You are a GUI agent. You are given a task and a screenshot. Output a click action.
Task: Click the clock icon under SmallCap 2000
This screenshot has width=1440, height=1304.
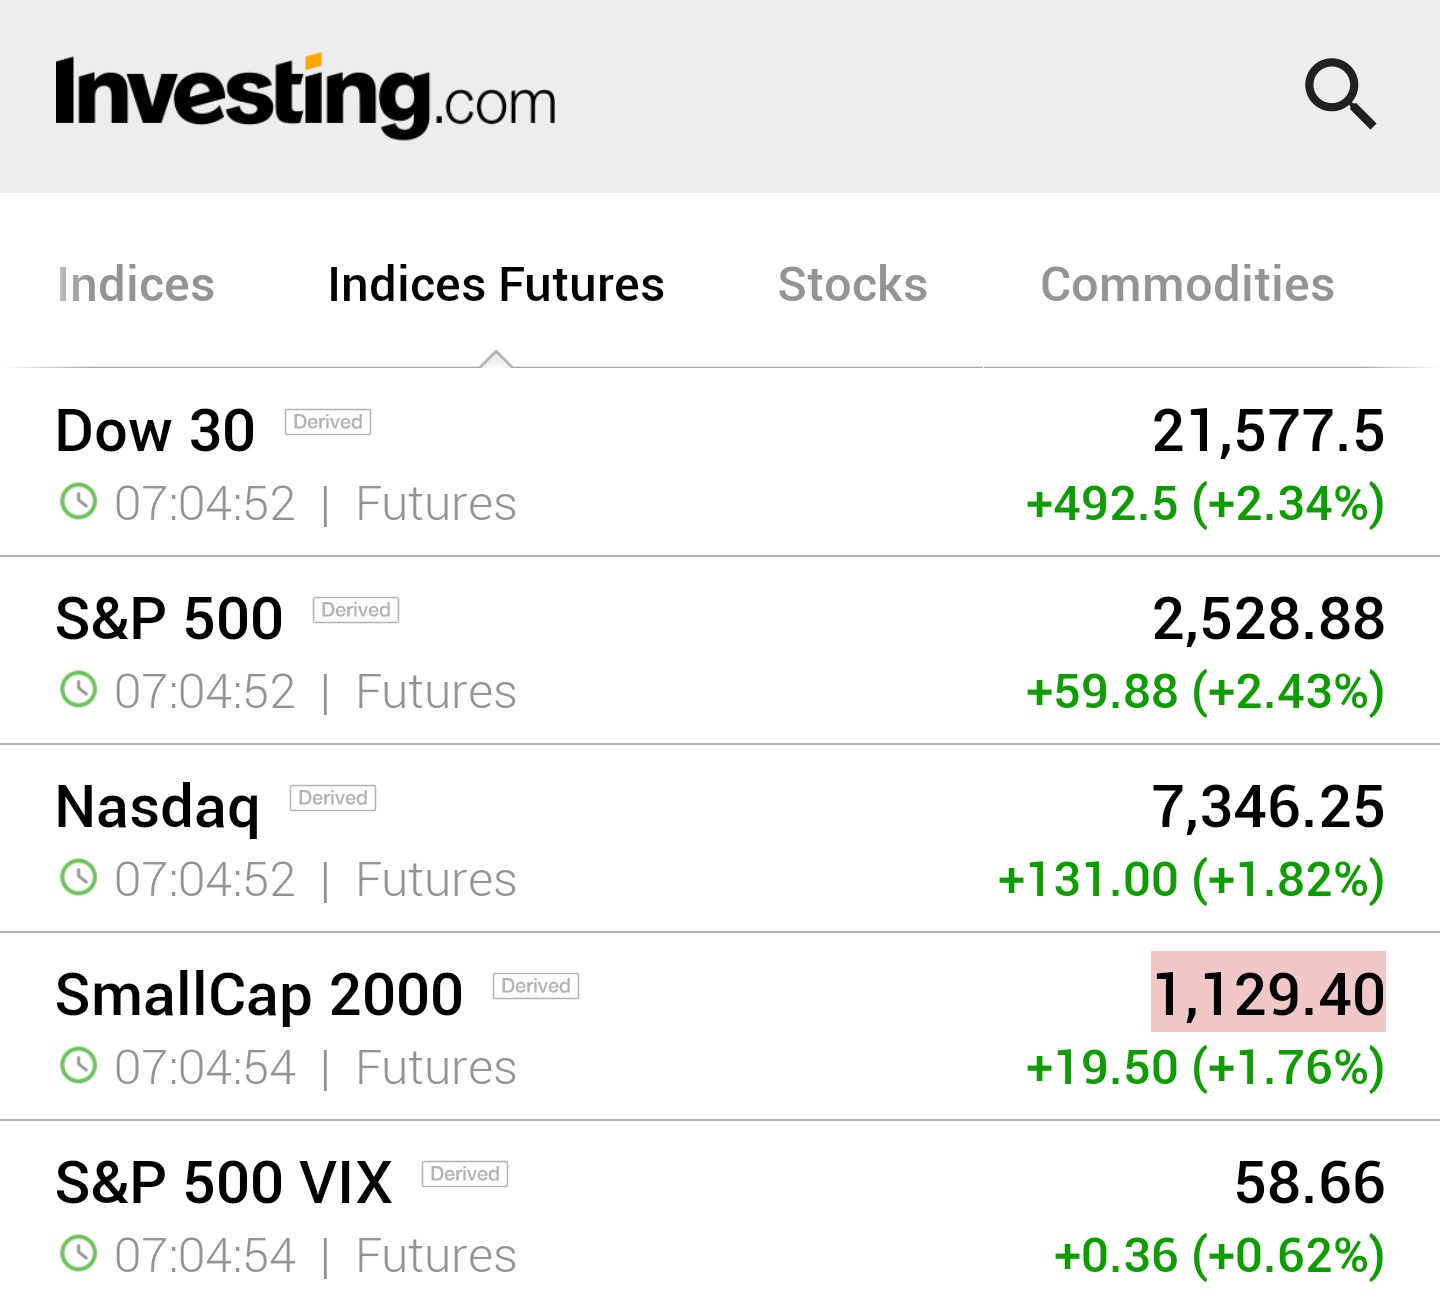coord(78,1066)
